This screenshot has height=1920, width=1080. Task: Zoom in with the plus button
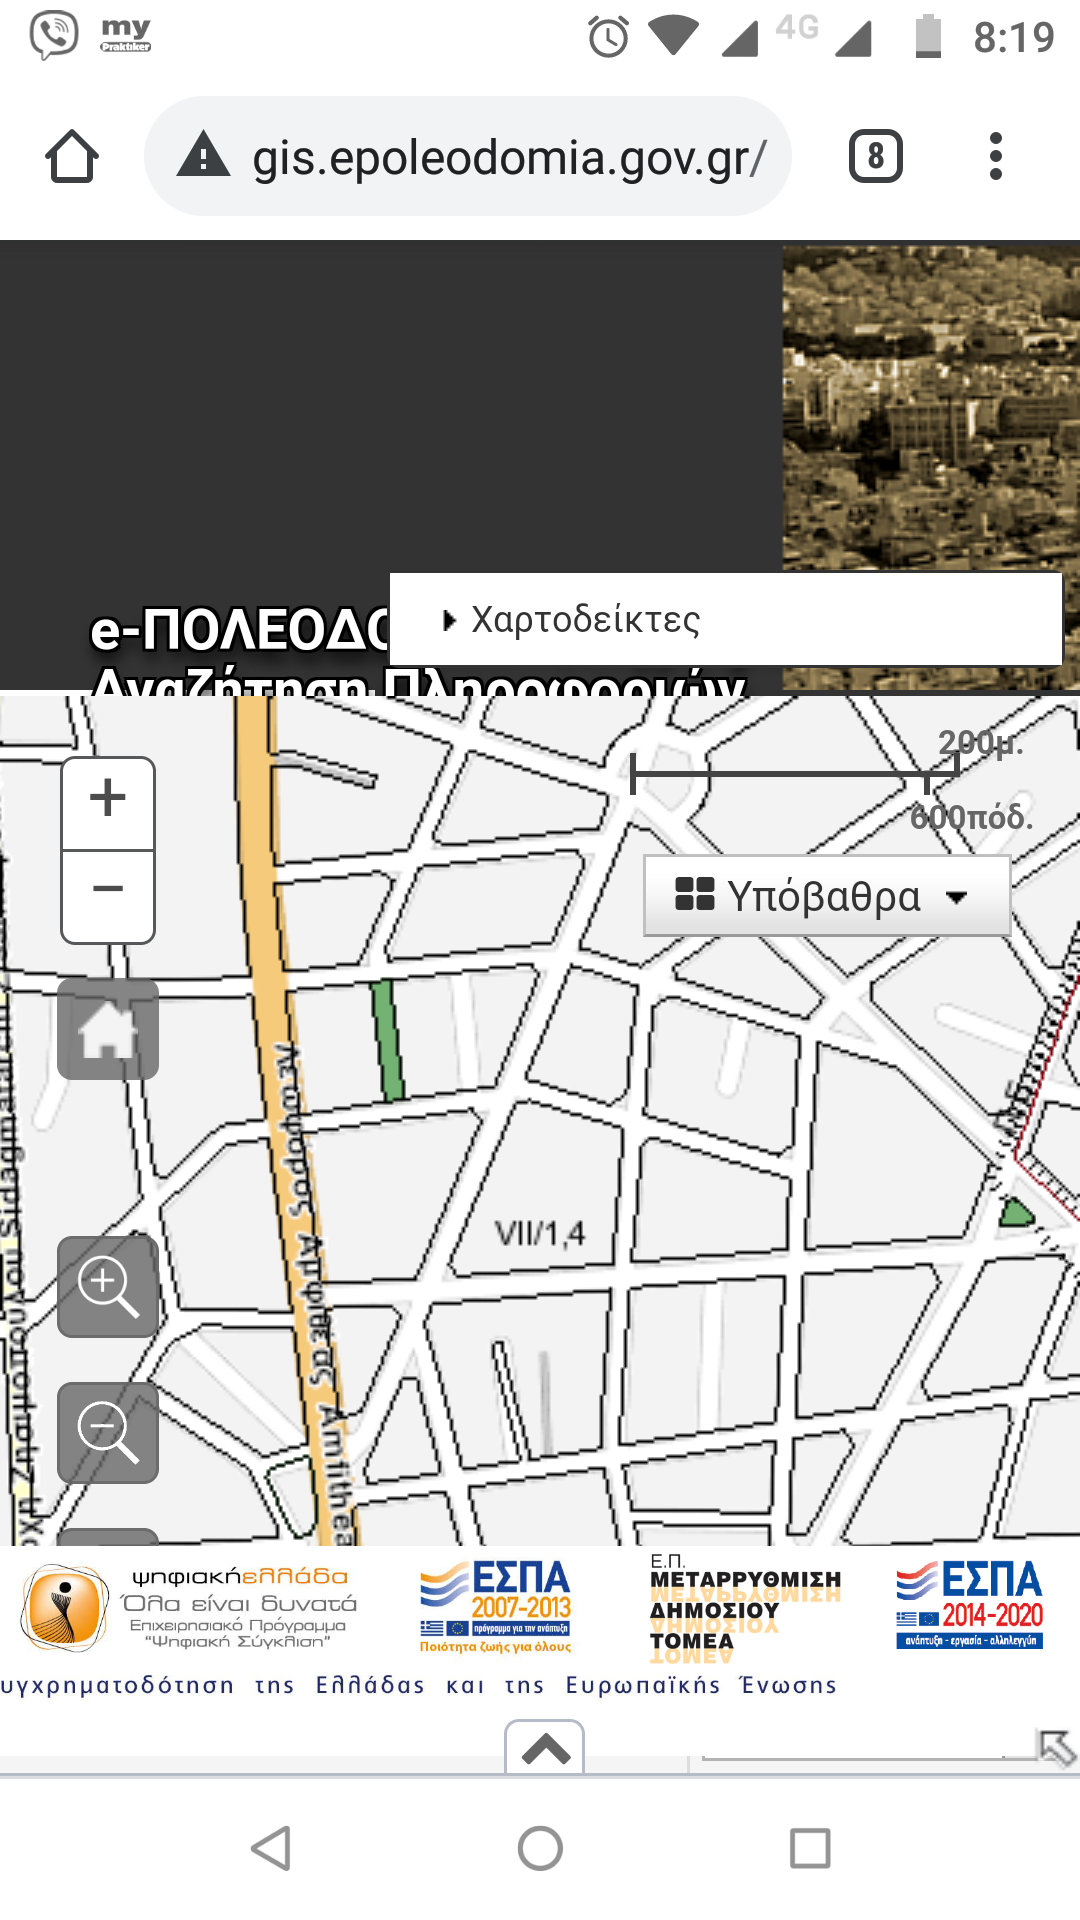(108, 801)
